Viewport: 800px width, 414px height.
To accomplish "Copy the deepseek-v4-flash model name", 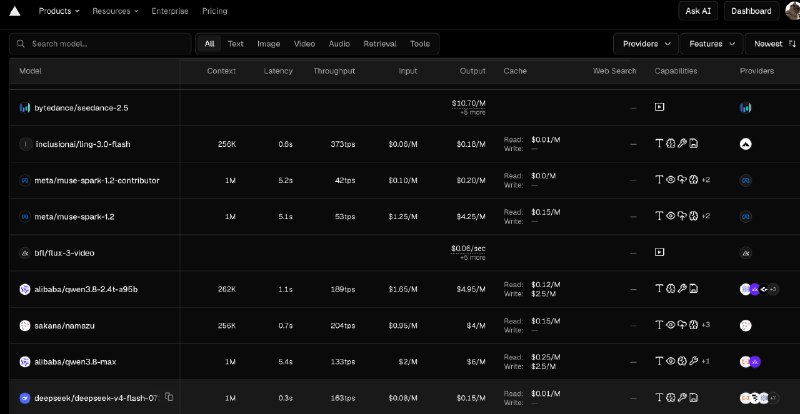I will pos(169,397).
